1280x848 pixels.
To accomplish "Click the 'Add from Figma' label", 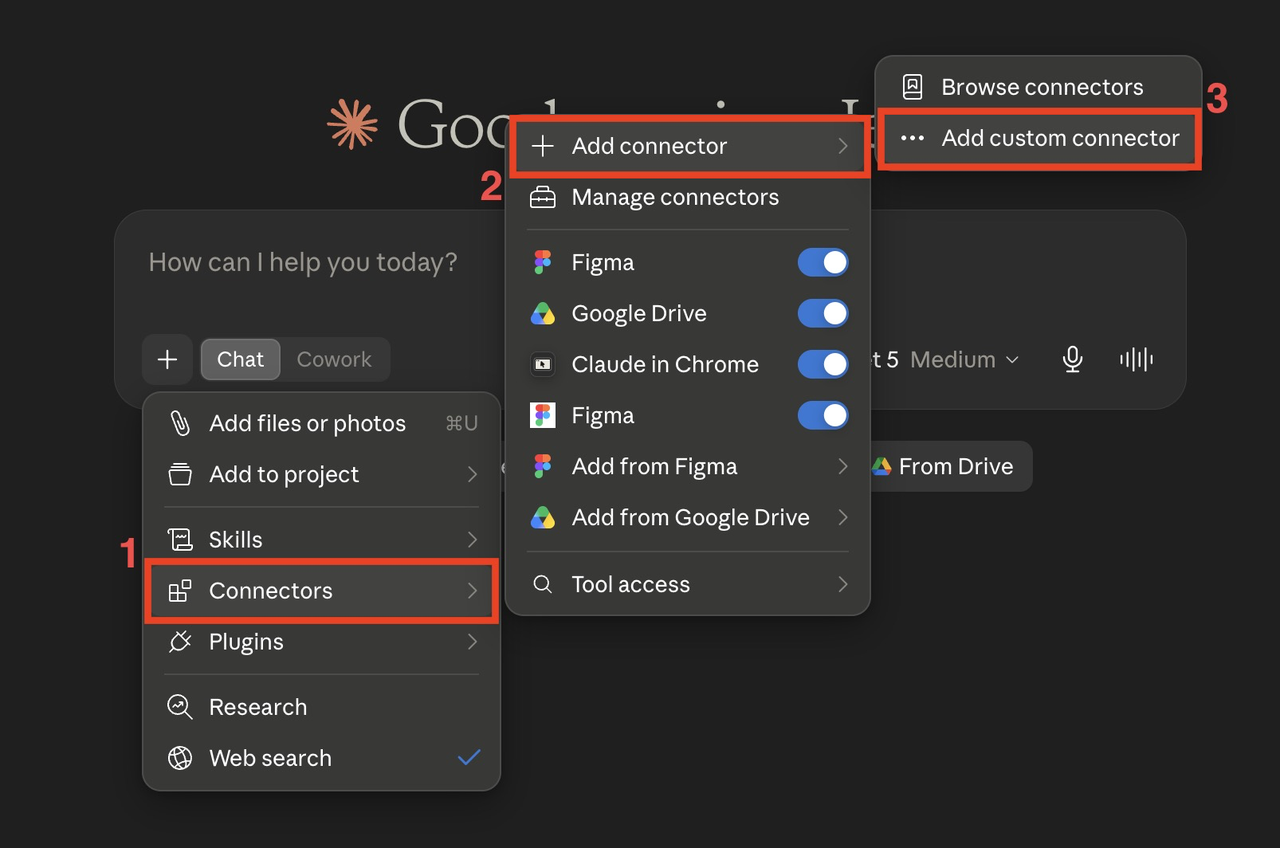I will (655, 467).
